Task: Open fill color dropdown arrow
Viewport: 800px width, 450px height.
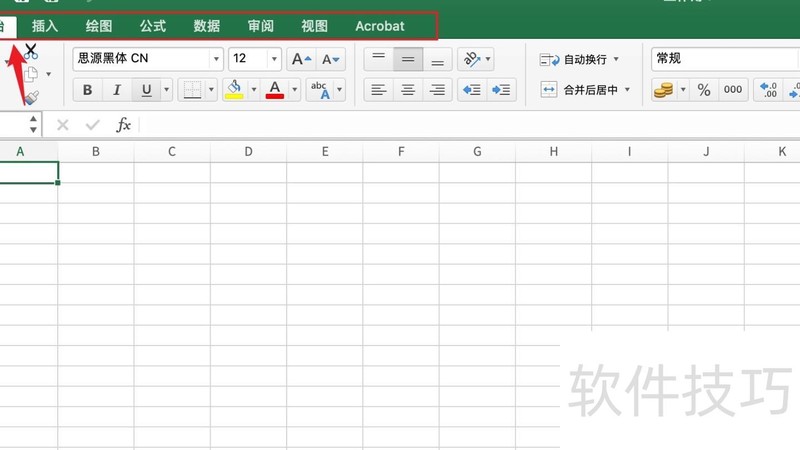Action: tap(254, 90)
